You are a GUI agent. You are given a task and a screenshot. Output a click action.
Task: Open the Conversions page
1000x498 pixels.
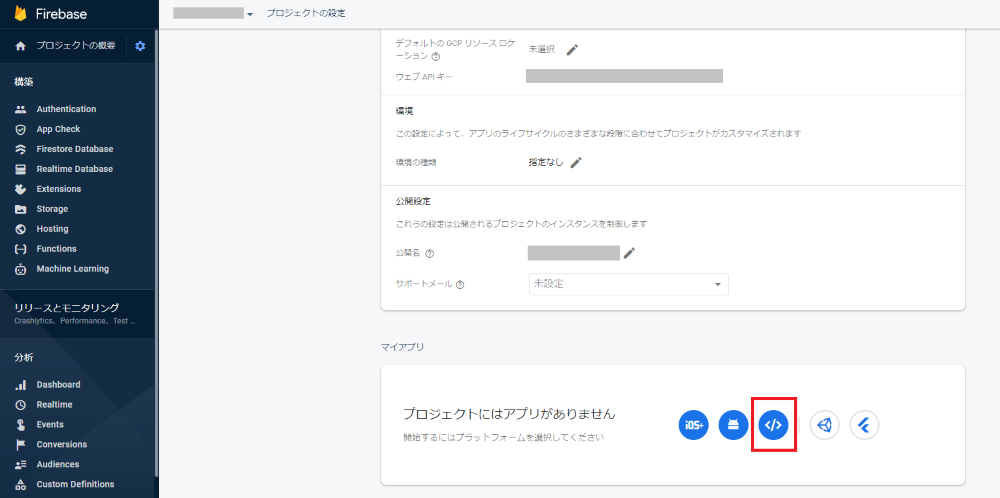(62, 444)
